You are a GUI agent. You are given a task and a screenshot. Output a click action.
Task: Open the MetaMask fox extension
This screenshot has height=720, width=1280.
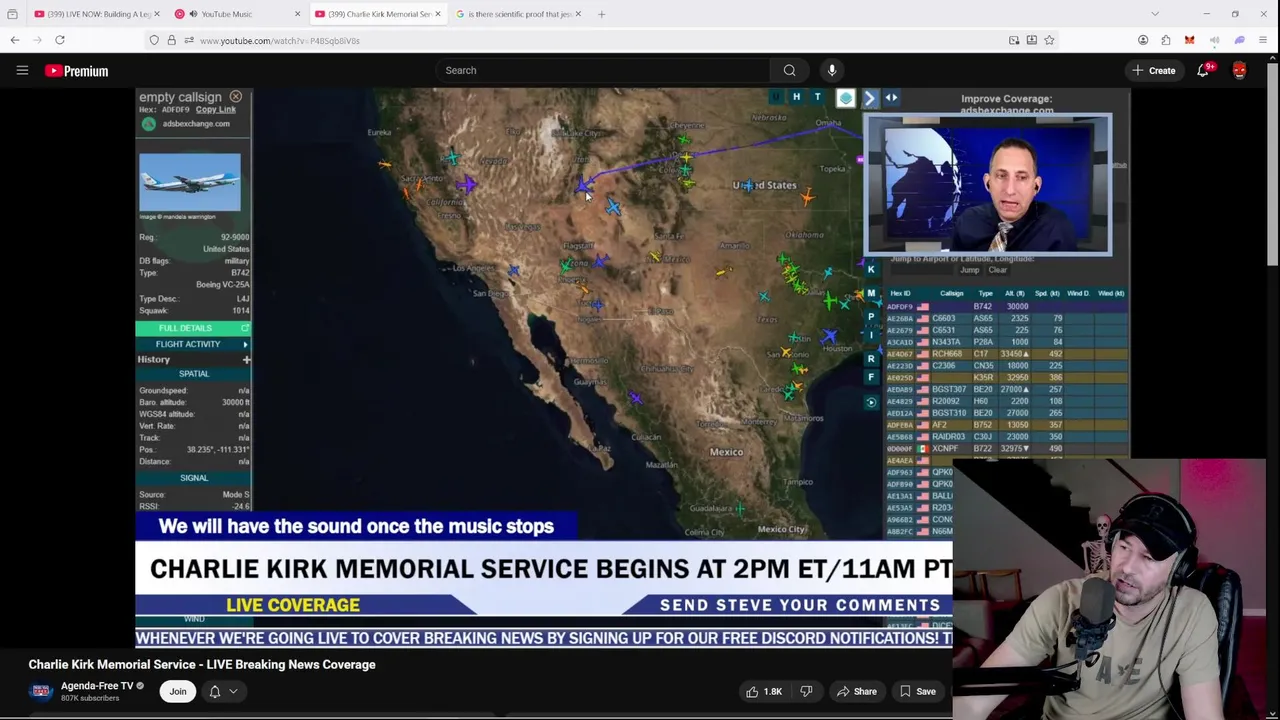click(x=1189, y=40)
